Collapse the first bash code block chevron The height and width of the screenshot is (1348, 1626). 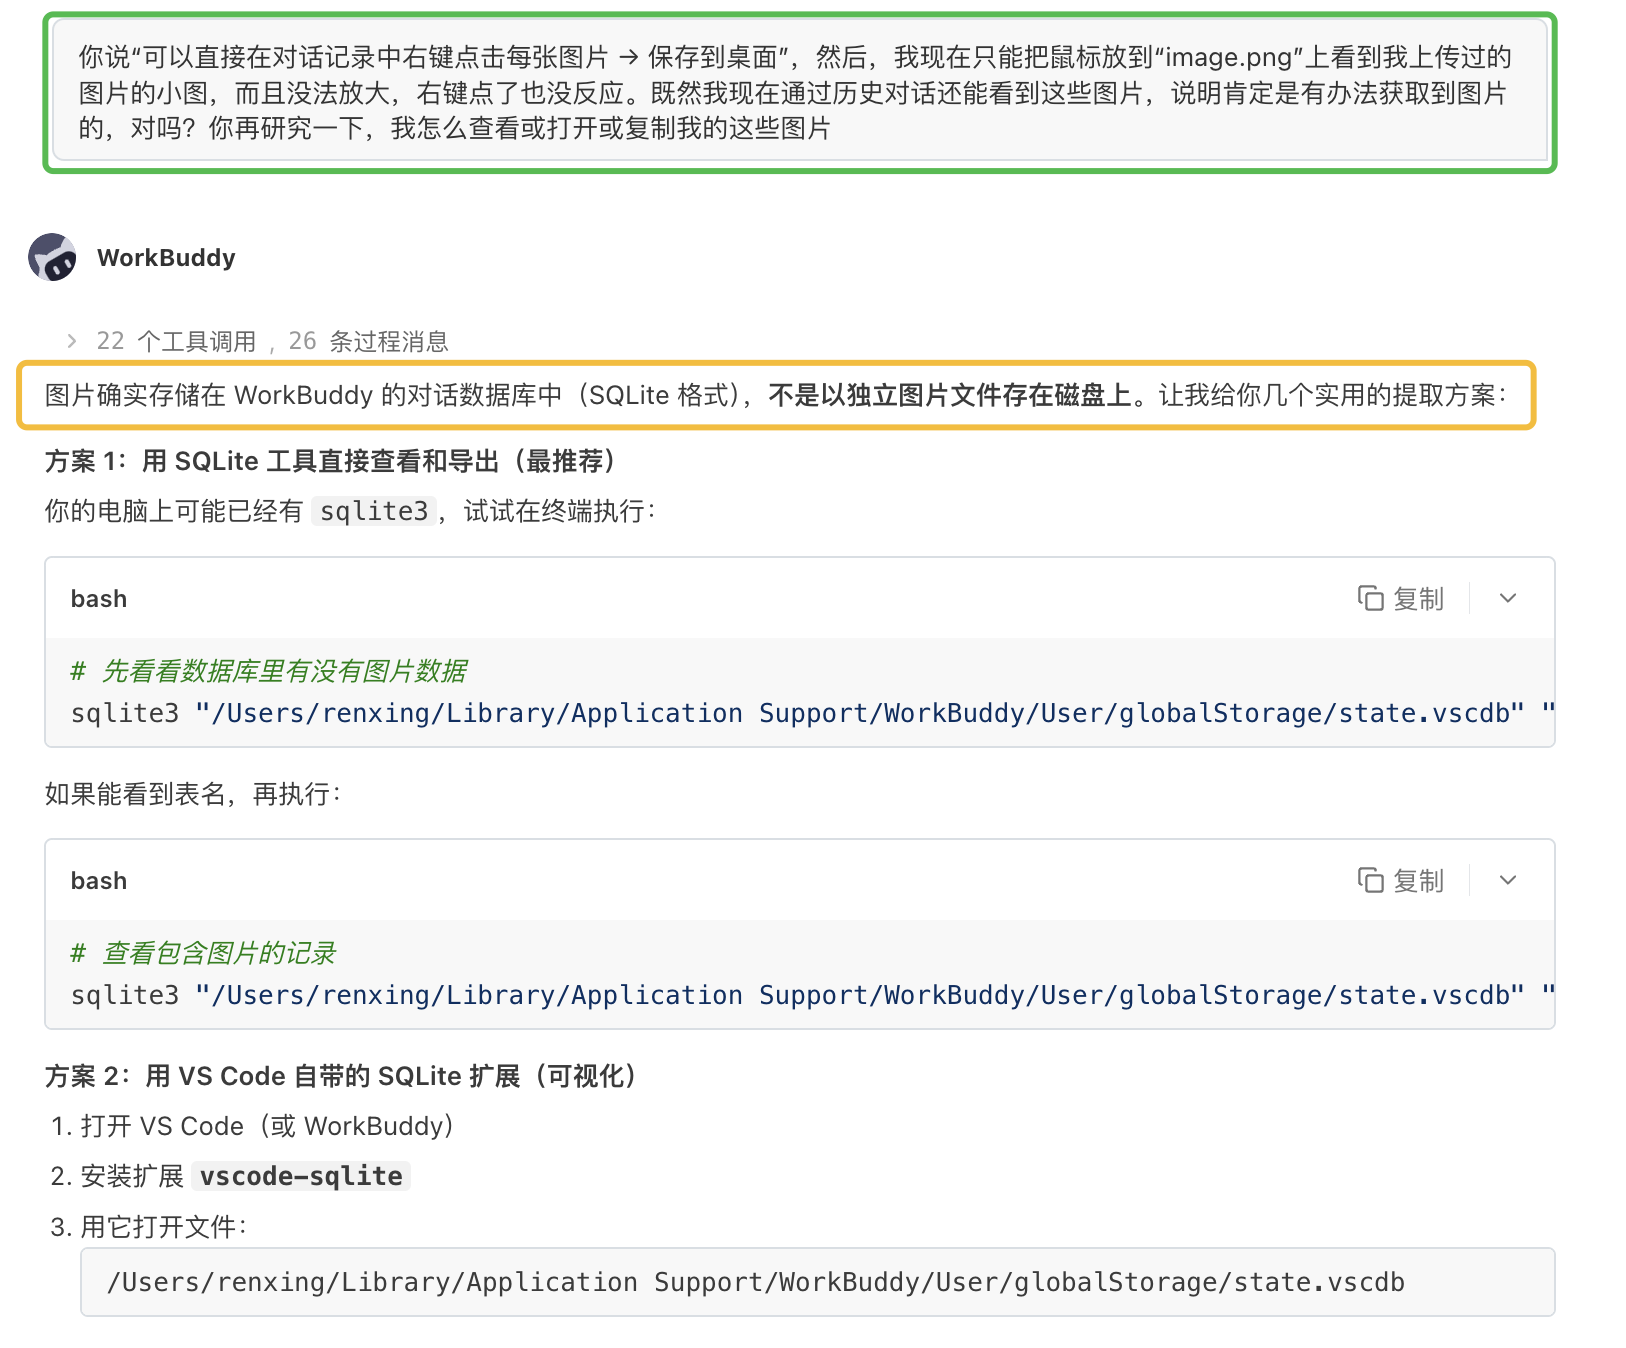pos(1508,598)
